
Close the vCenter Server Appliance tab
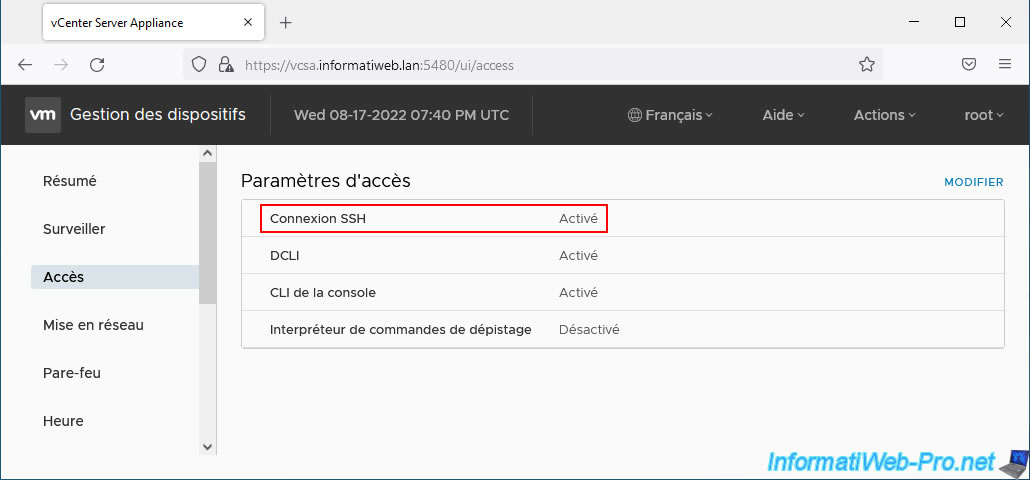(248, 22)
